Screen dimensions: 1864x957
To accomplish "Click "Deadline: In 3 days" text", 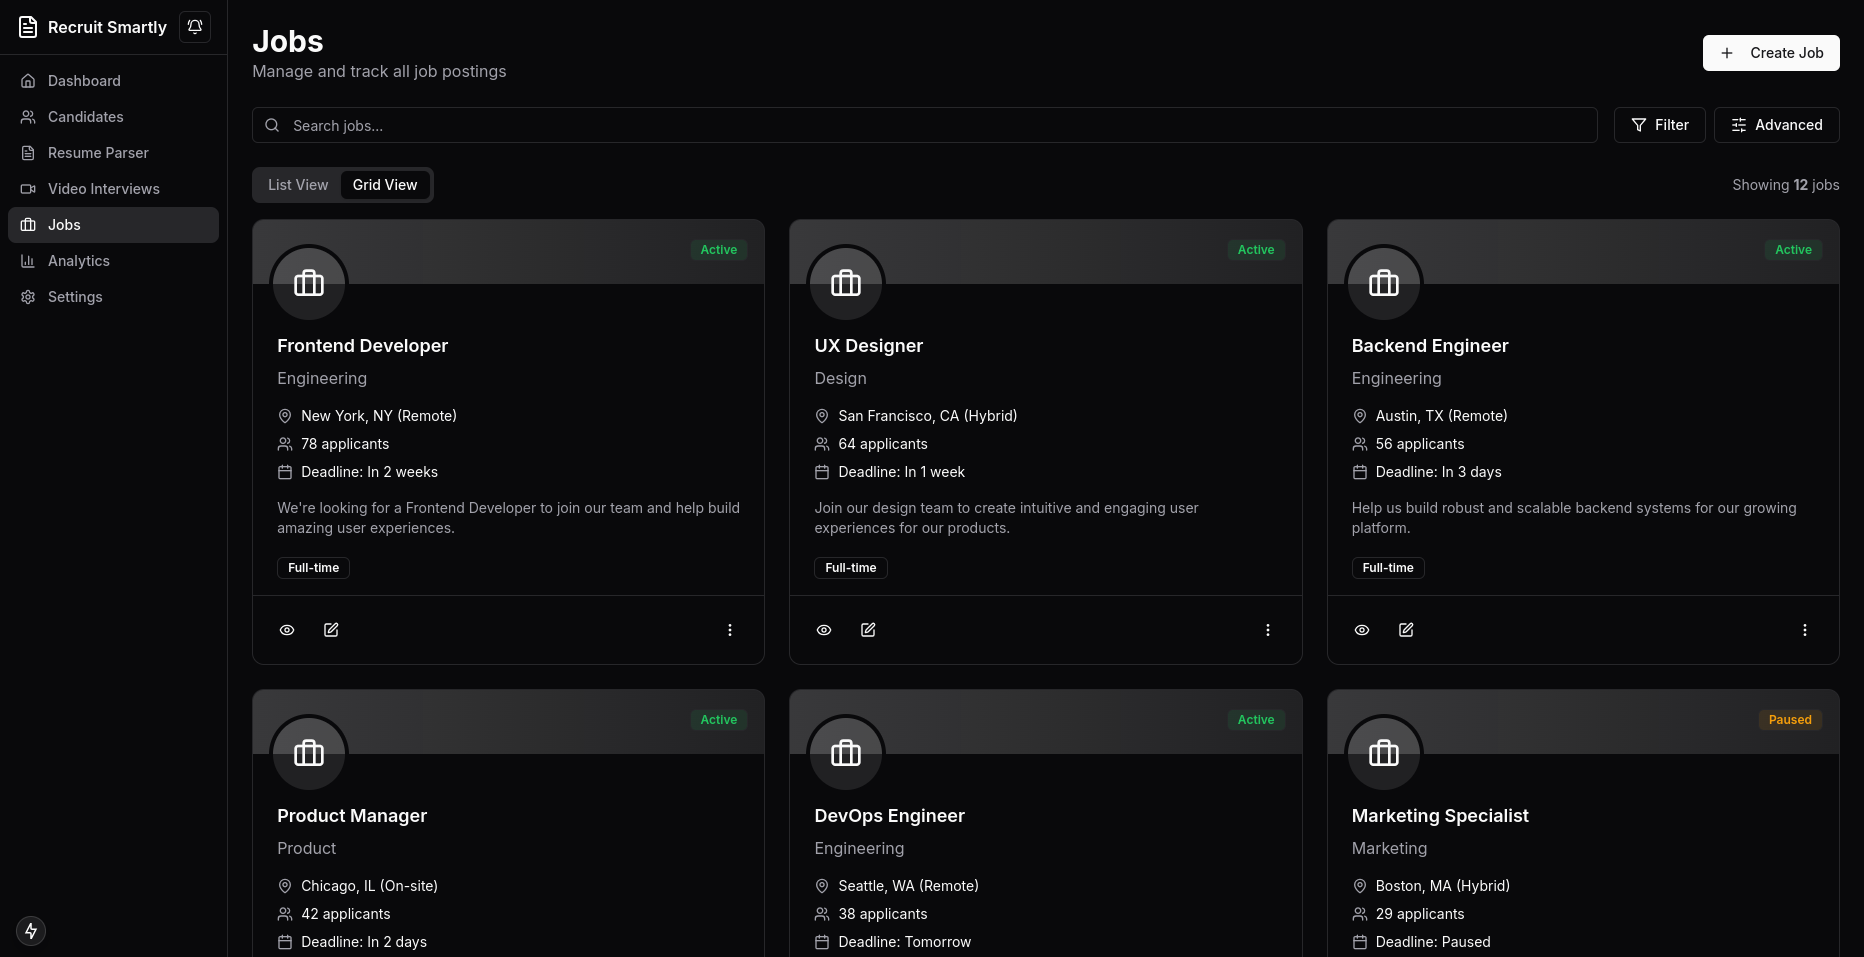I will tap(1439, 472).
